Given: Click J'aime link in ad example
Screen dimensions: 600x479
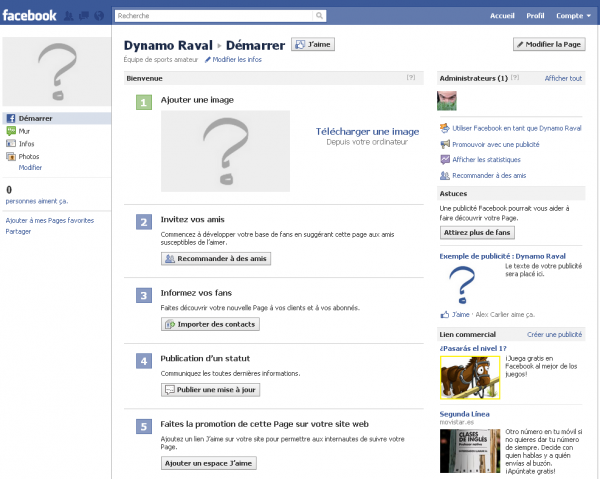Looking at the screenshot, I should [461, 315].
